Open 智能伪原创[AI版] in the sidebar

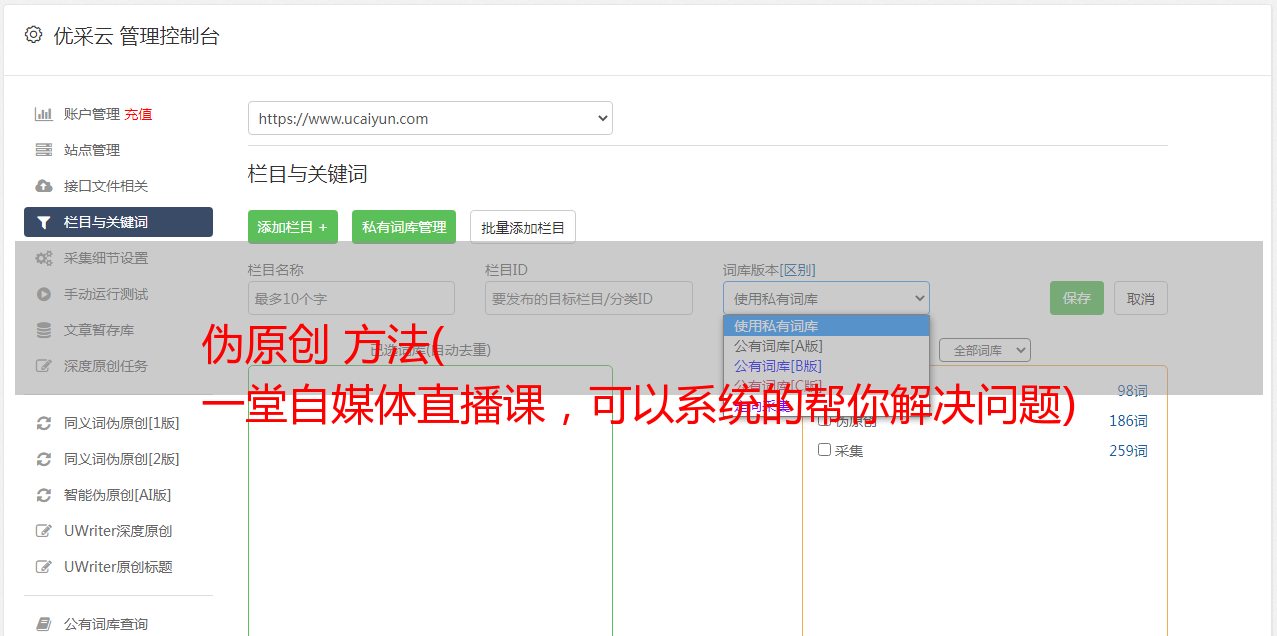point(118,495)
